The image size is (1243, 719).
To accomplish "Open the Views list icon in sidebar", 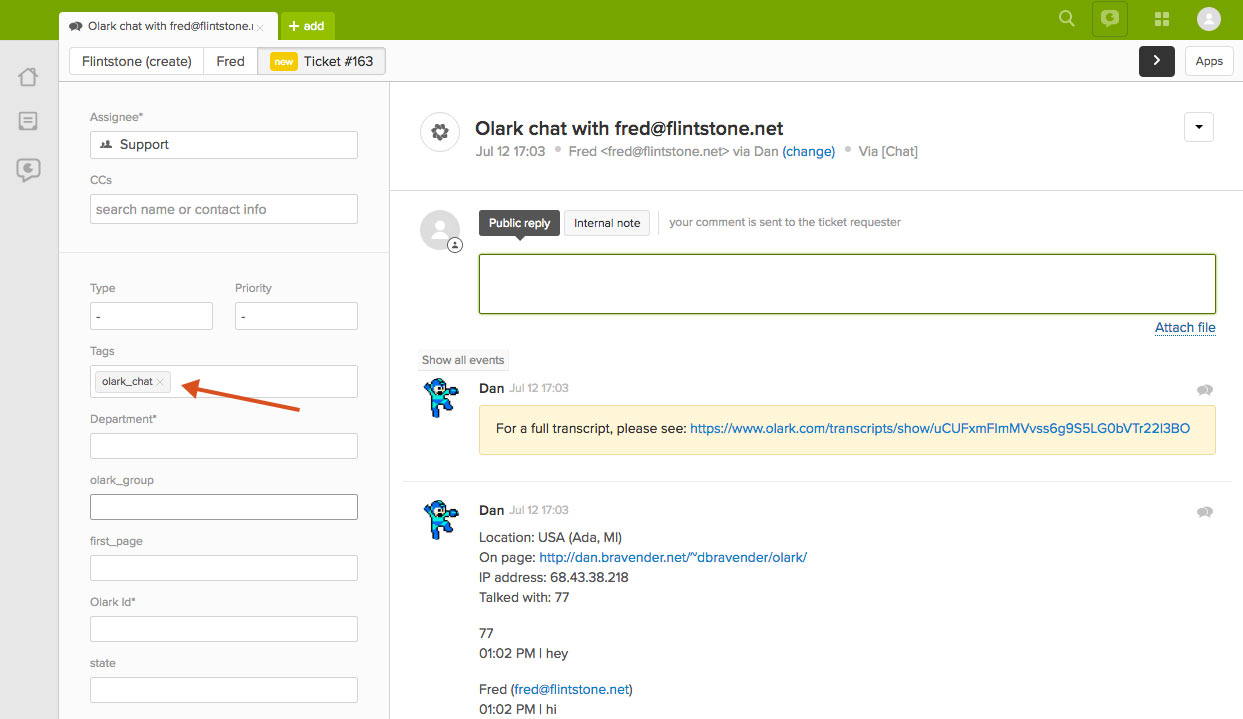I will (x=28, y=122).
